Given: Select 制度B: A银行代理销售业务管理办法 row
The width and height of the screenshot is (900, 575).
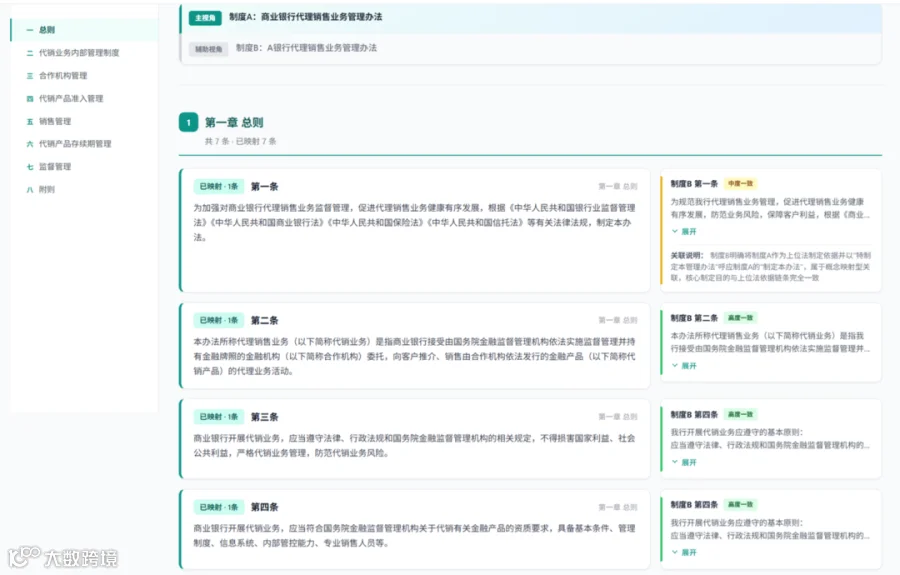Looking at the screenshot, I should [x=530, y=49].
